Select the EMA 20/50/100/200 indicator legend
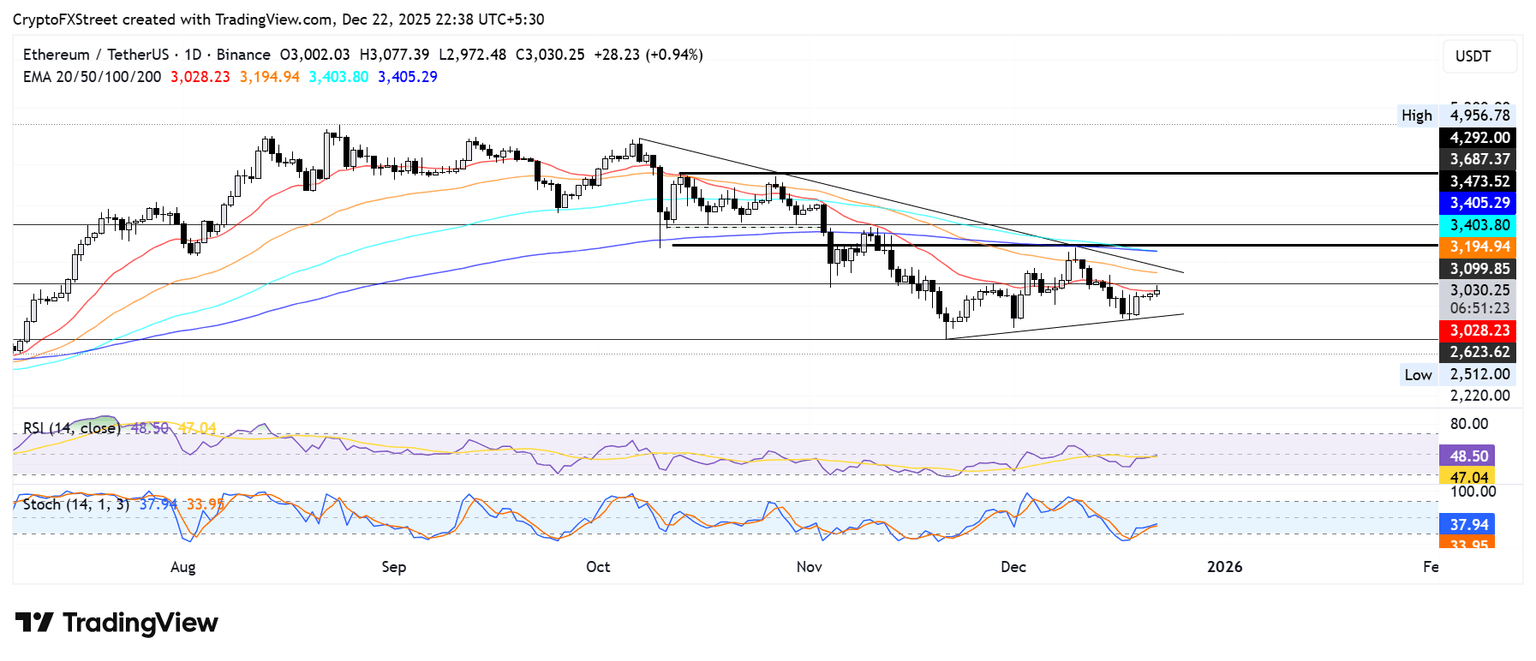The width and height of the screenshot is (1536, 661). [x=92, y=76]
